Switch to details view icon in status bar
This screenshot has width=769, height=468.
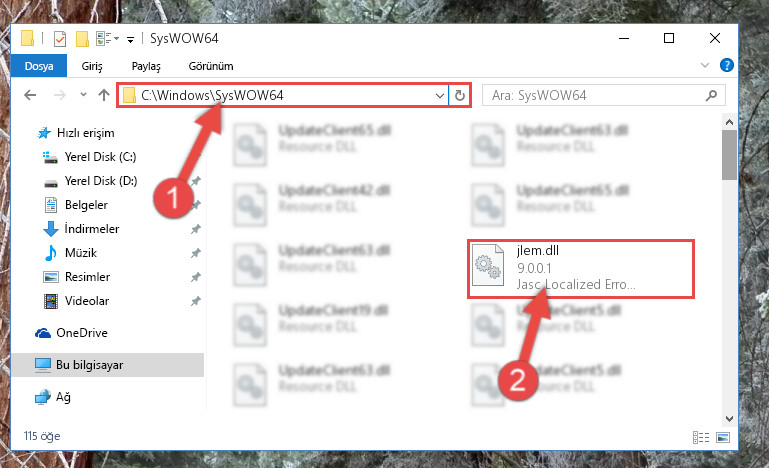(x=701, y=437)
